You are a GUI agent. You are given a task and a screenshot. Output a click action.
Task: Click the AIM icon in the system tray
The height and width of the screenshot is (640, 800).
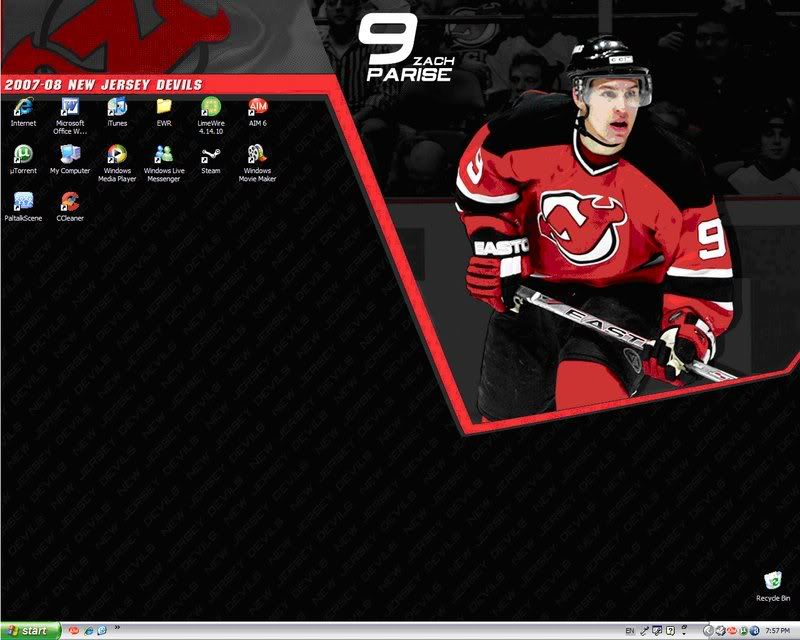(x=732, y=631)
